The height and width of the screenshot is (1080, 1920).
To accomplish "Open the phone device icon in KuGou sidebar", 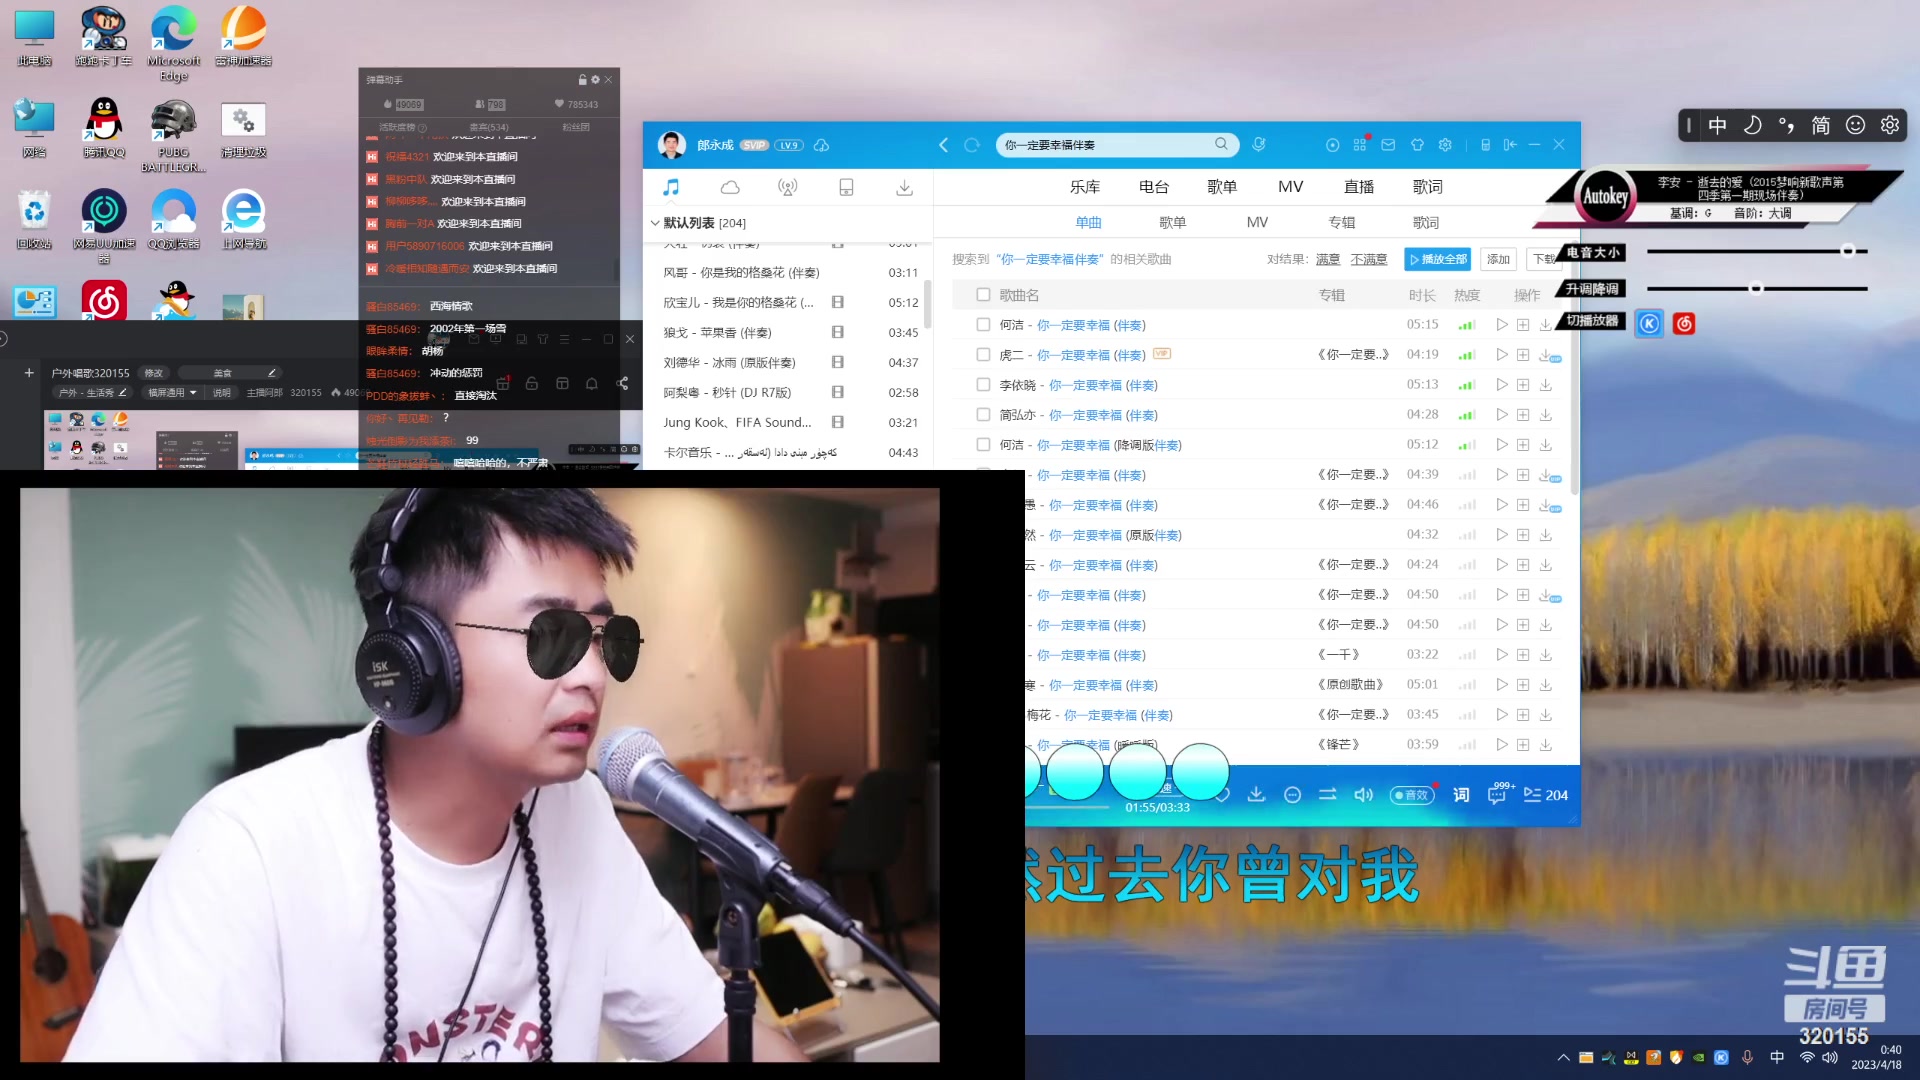I will click(846, 187).
